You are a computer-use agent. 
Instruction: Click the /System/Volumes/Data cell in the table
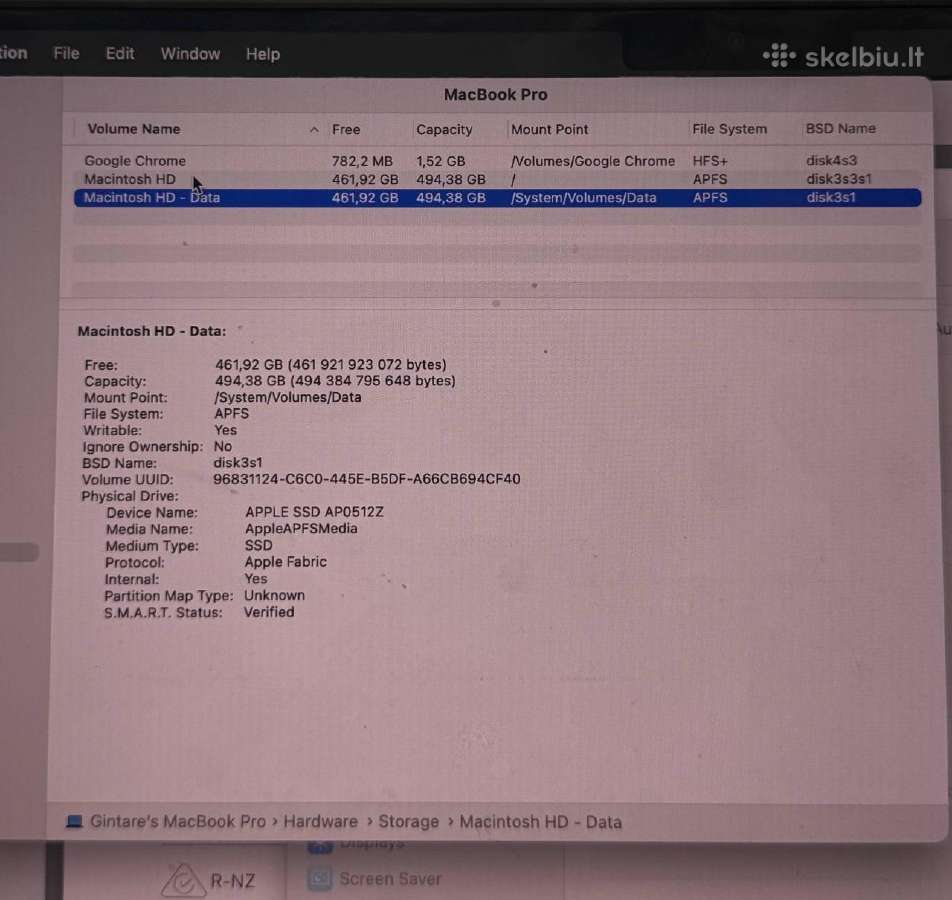click(583, 197)
